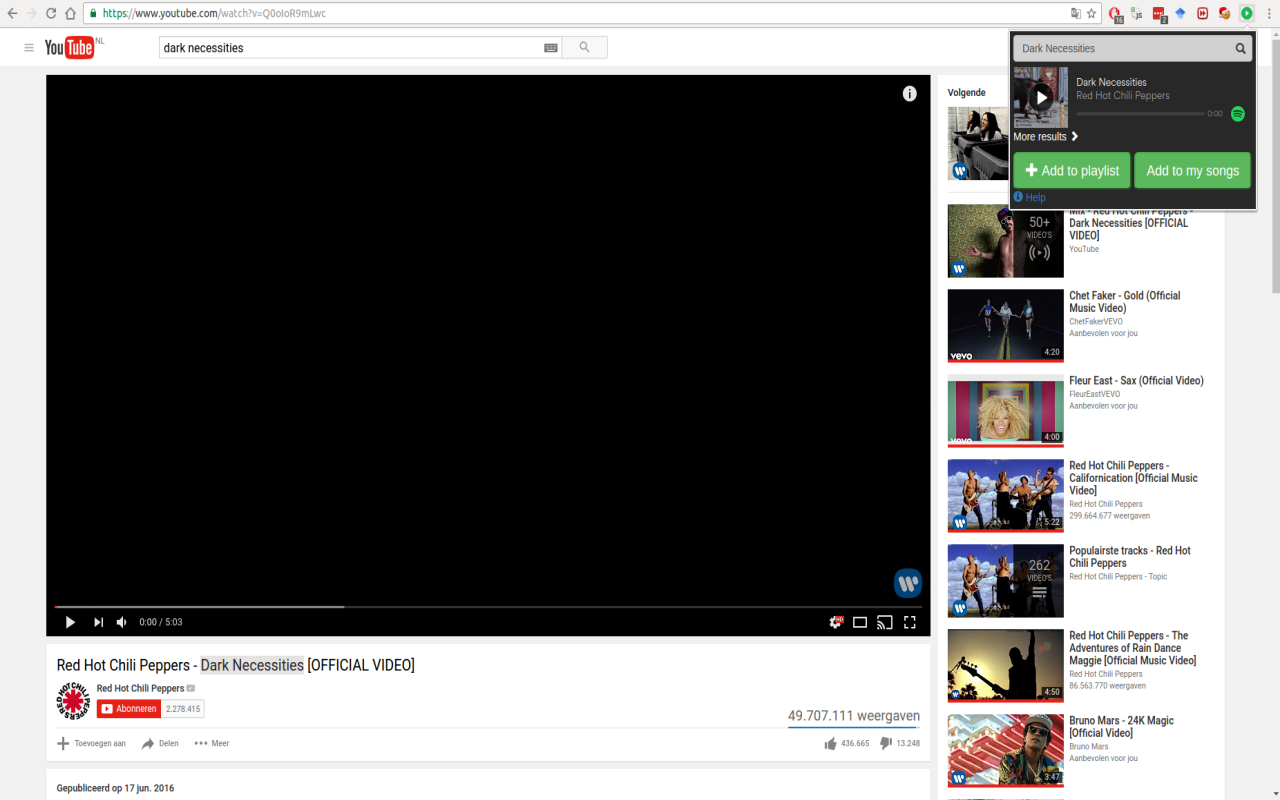Click Add to my songs button
The image size is (1280, 800).
point(1192,170)
